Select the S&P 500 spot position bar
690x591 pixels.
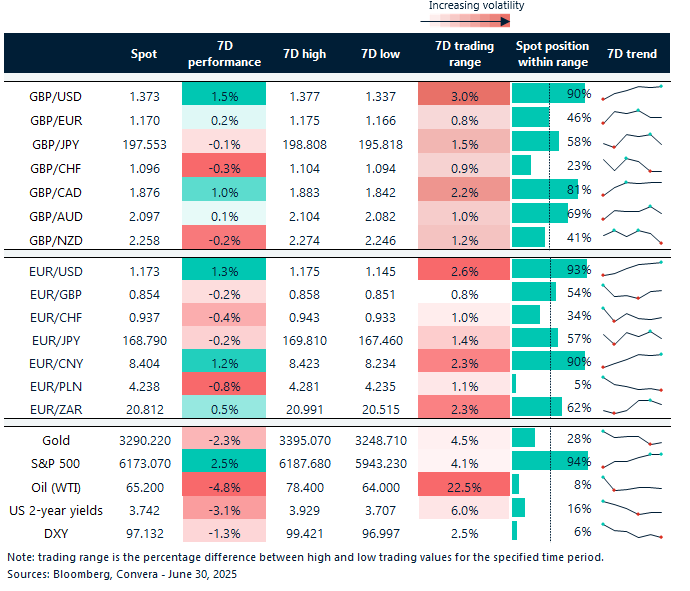point(550,461)
